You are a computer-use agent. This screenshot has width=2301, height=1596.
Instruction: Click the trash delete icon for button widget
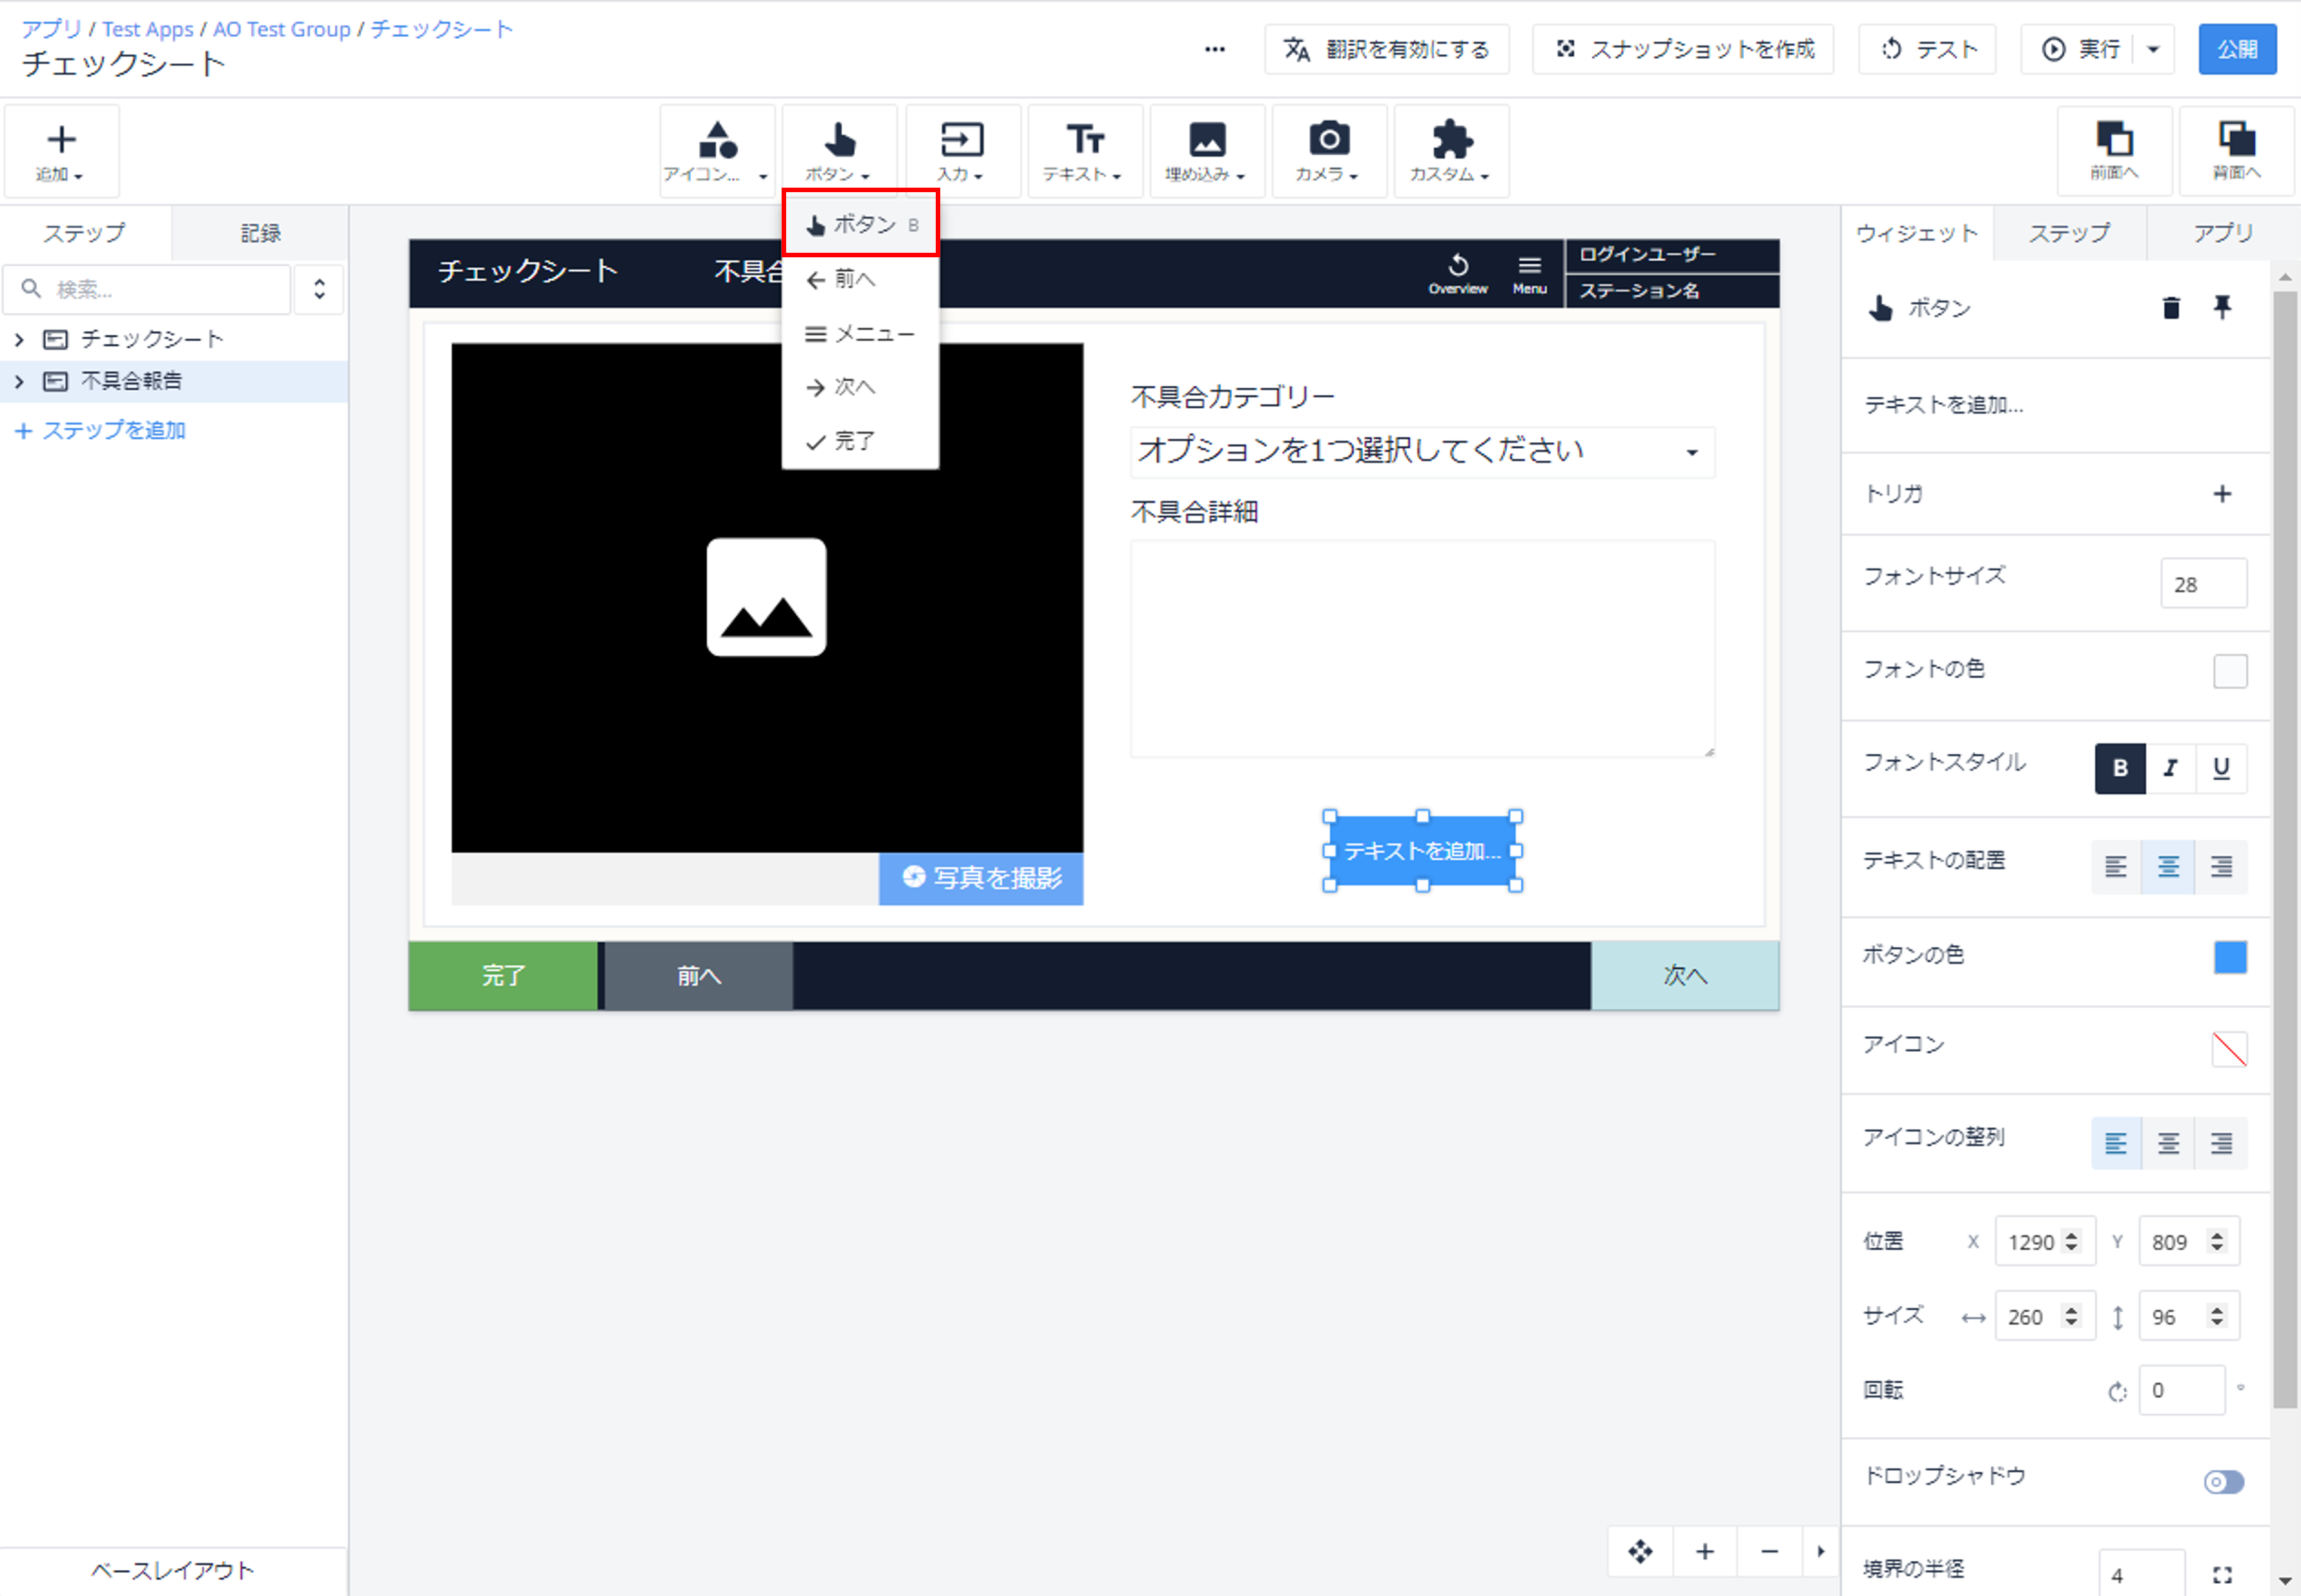pyautogui.click(x=2171, y=307)
